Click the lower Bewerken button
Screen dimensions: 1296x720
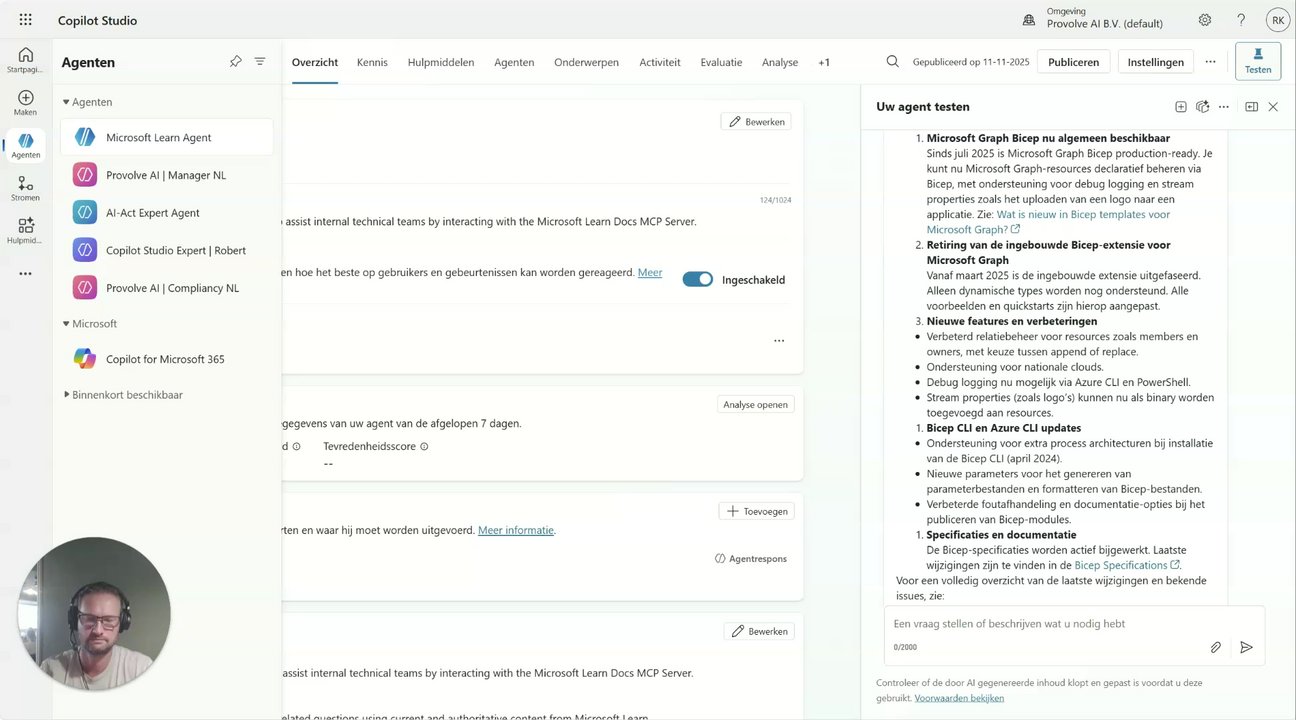[759, 631]
